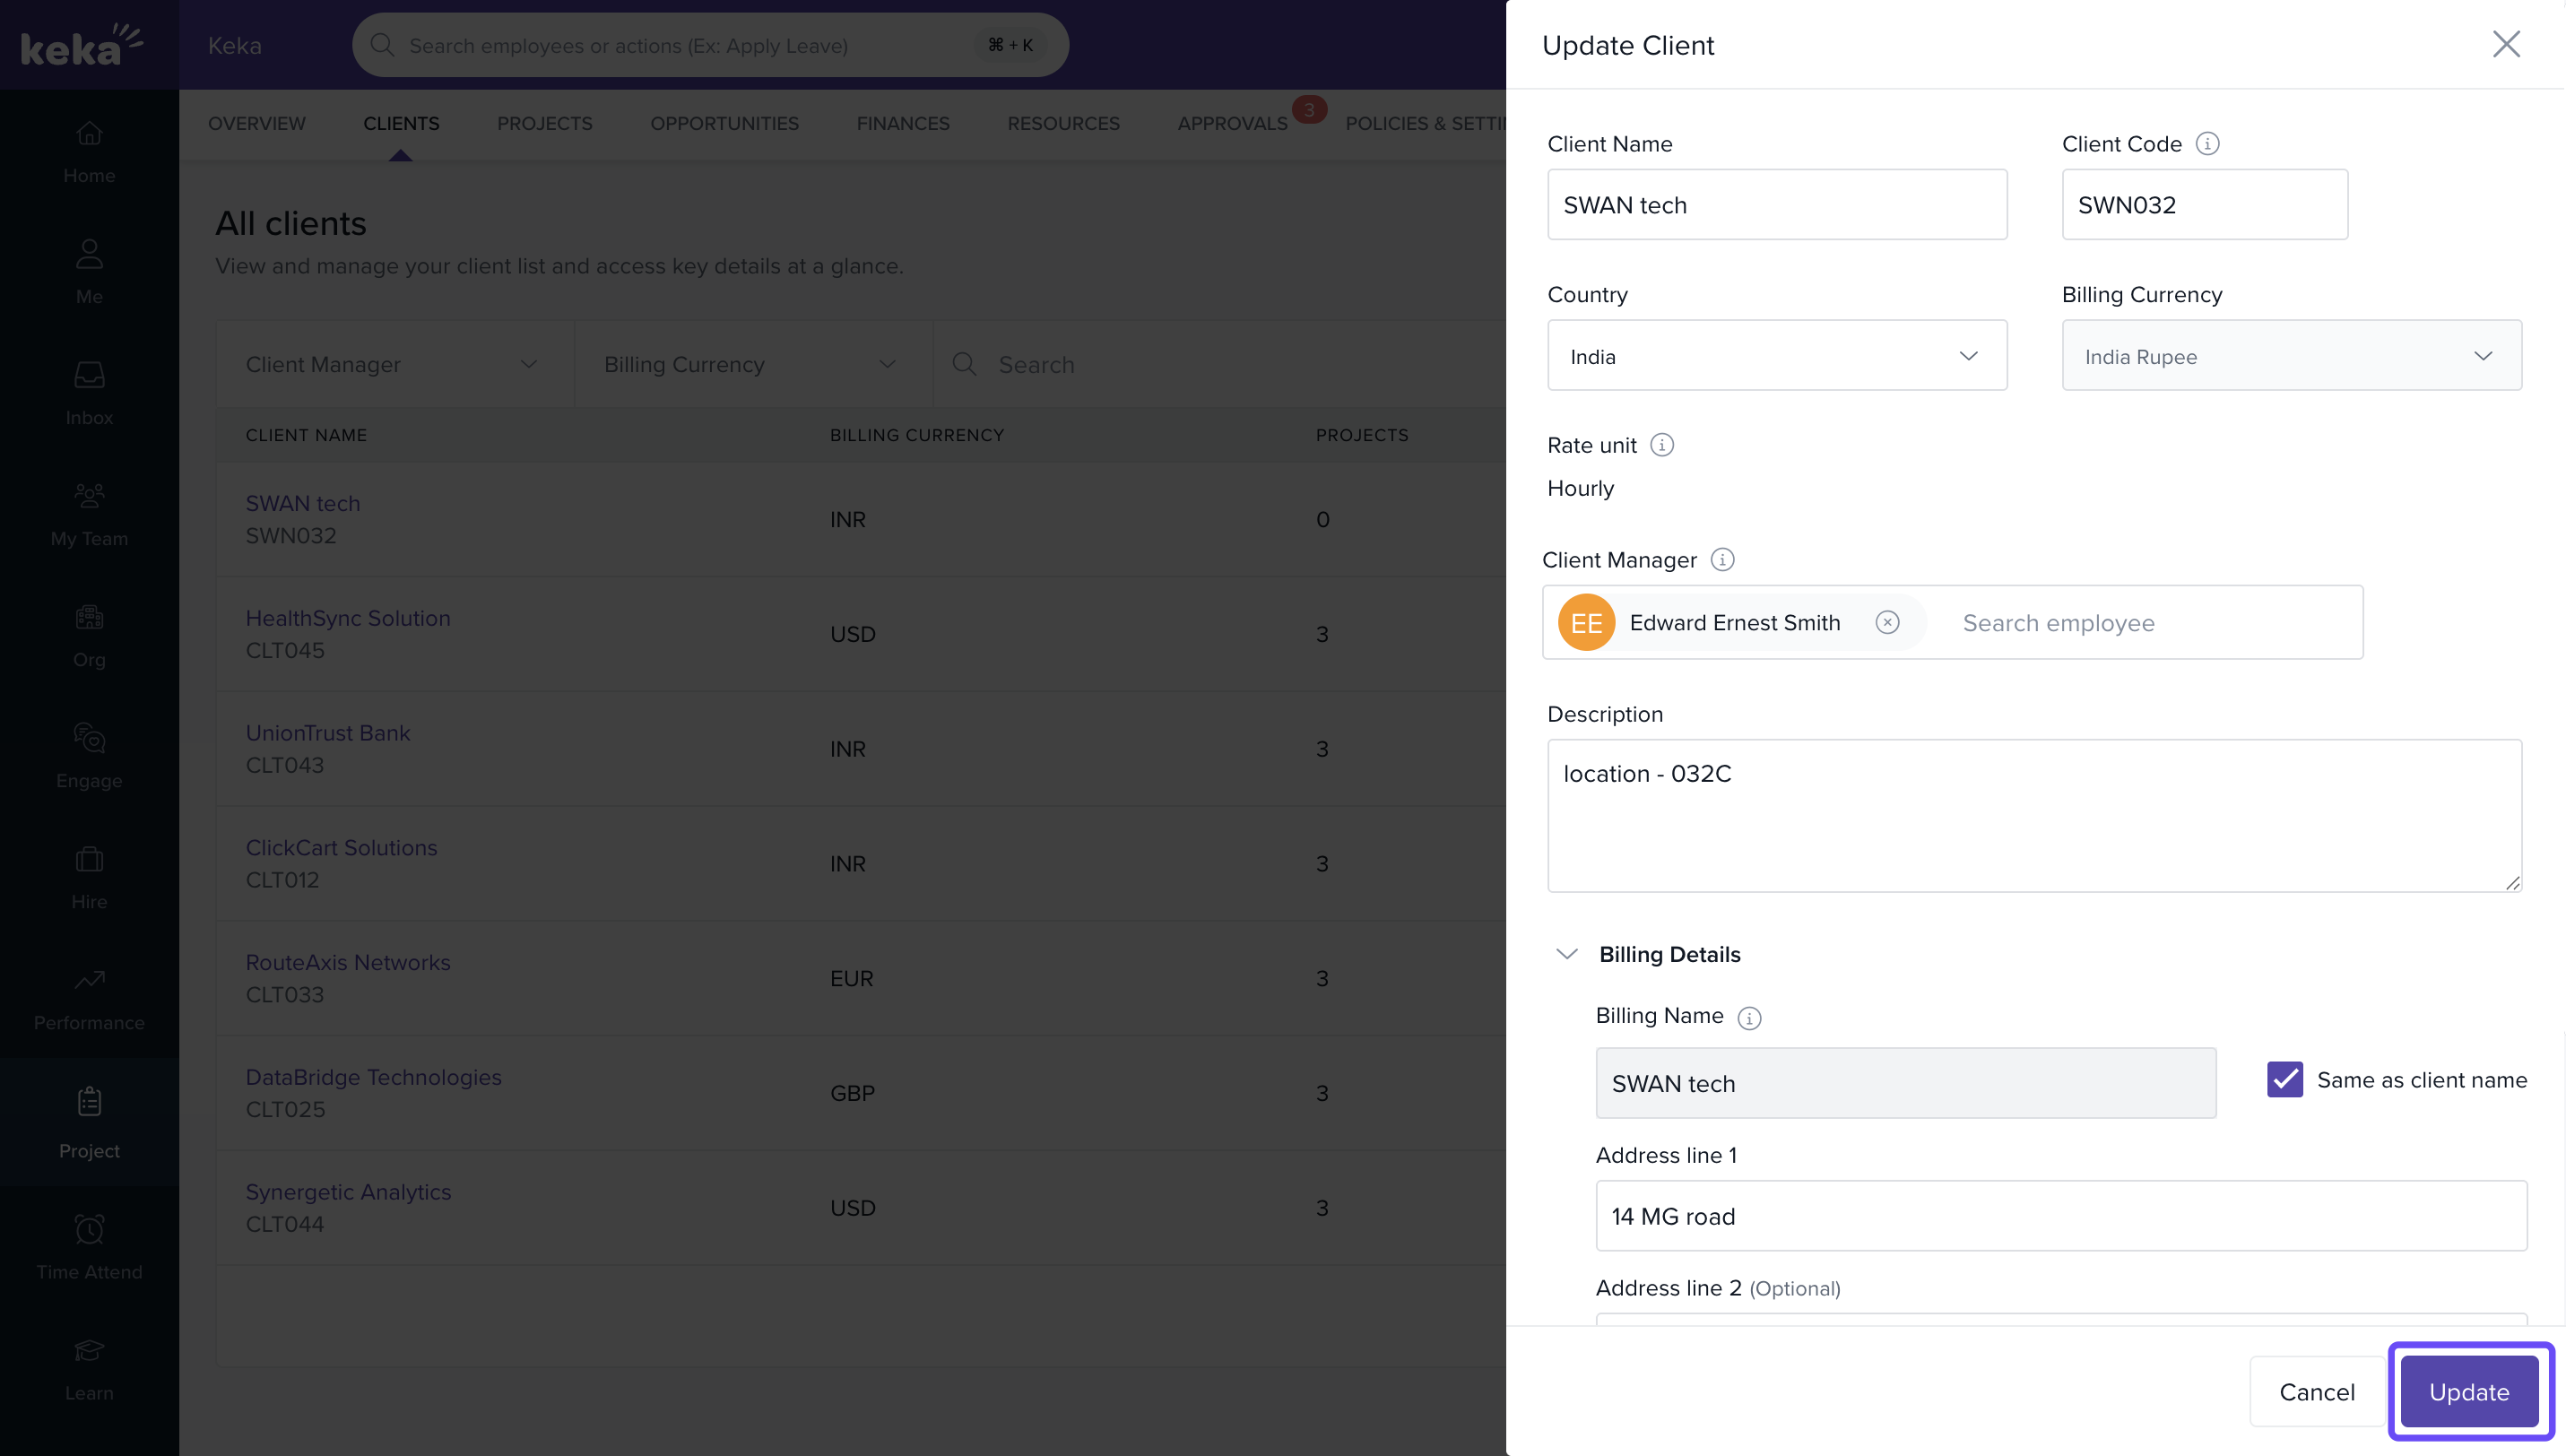Open the Billing Currency India Rupee dropdown
The image size is (2566, 1456).
tap(2290, 356)
